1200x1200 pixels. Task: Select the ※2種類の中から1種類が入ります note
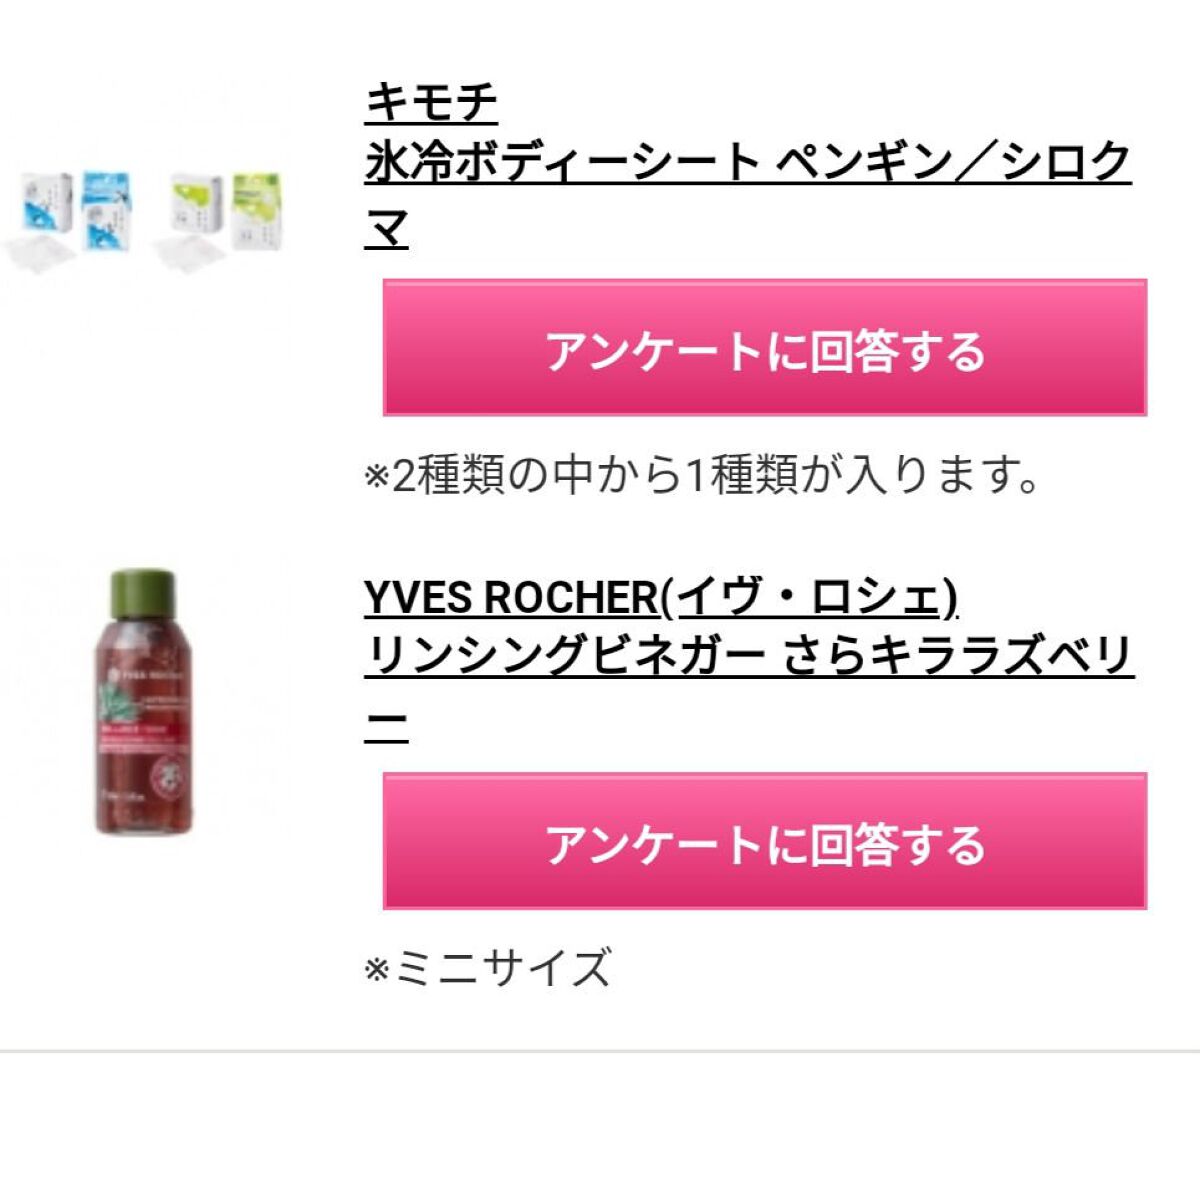tap(703, 476)
